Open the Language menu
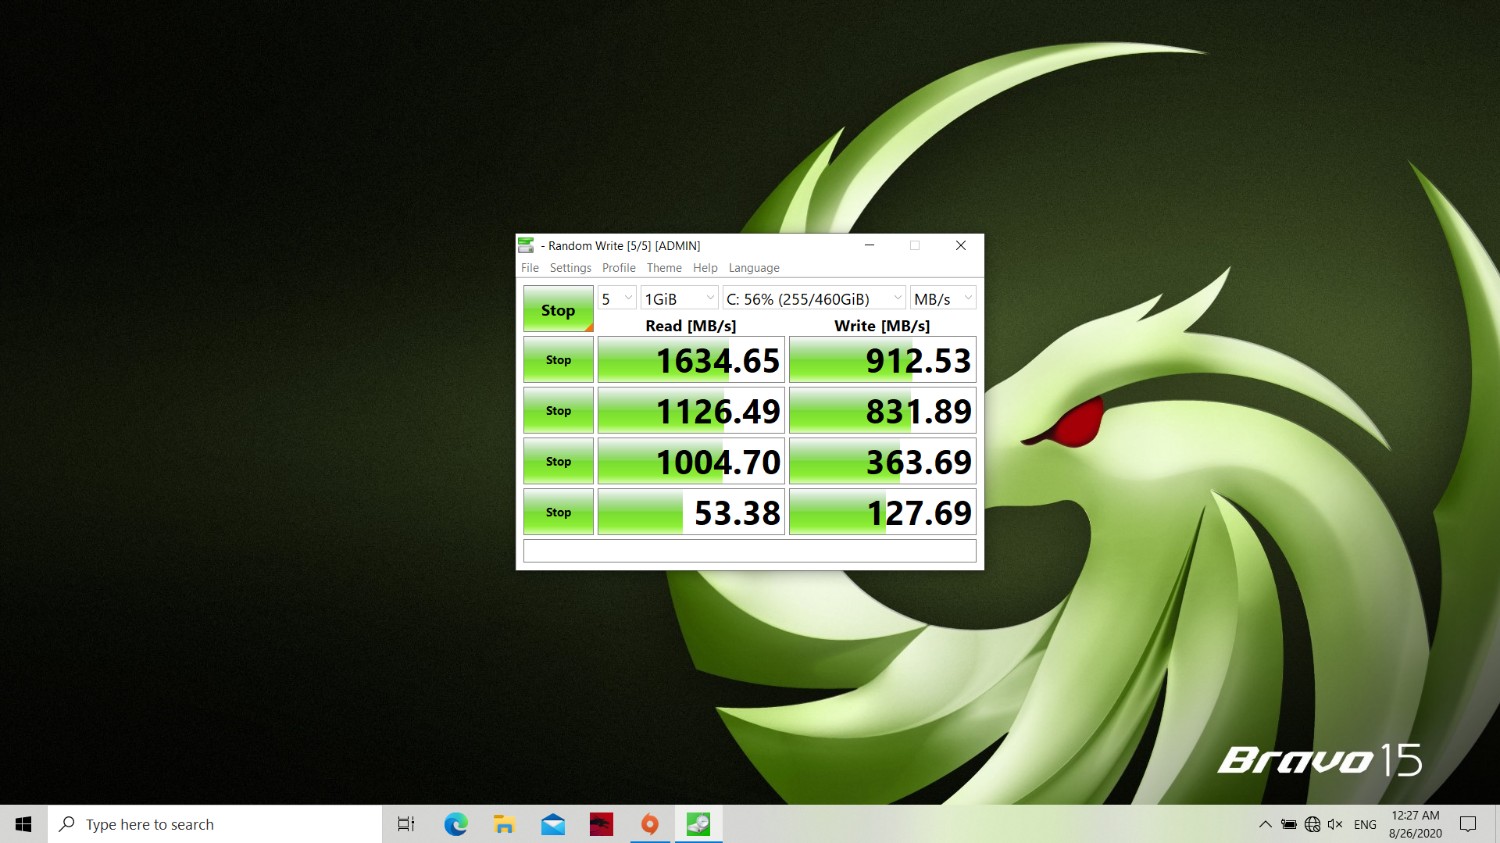This screenshot has height=843, width=1500. [754, 268]
